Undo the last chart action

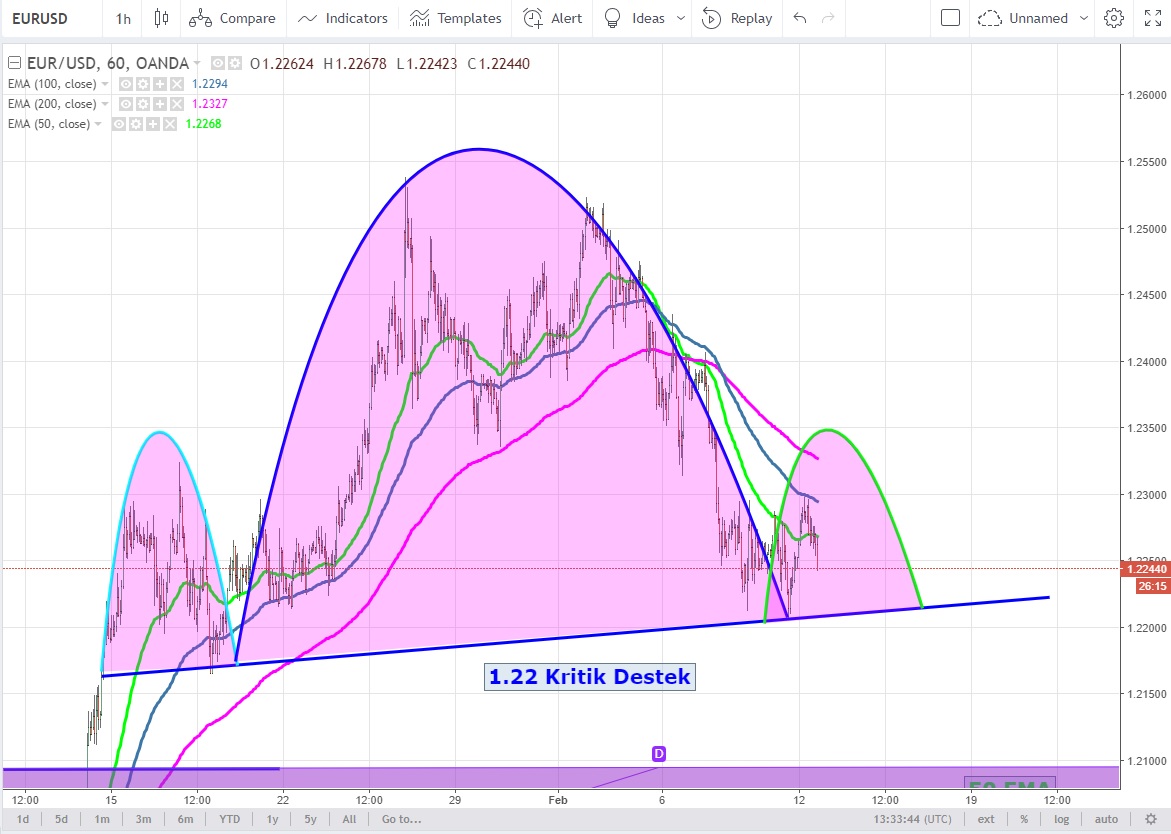[x=799, y=18]
